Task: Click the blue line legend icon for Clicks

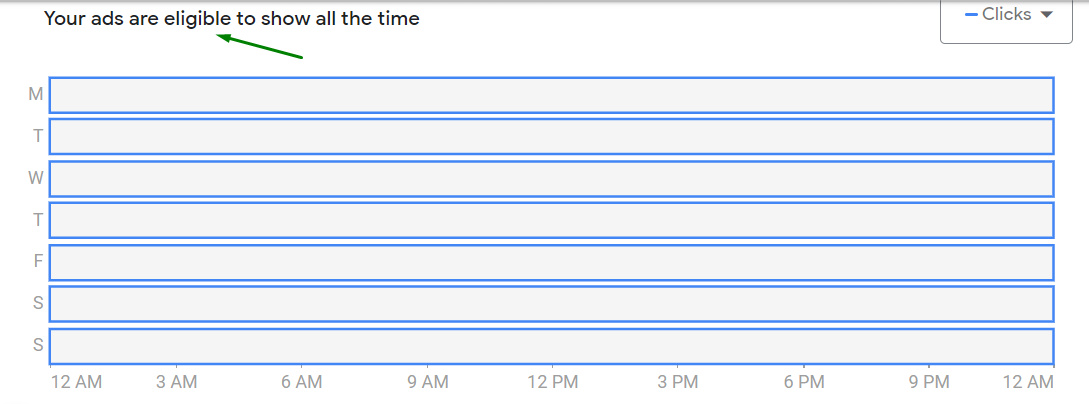Action: click(971, 15)
